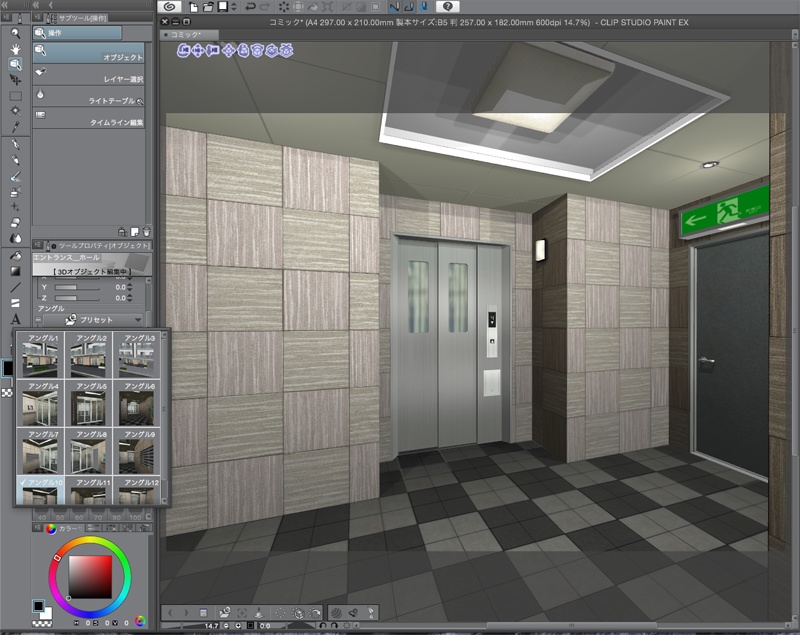Open the Color palette menu
The image size is (800, 635).
pyautogui.click(x=38, y=528)
